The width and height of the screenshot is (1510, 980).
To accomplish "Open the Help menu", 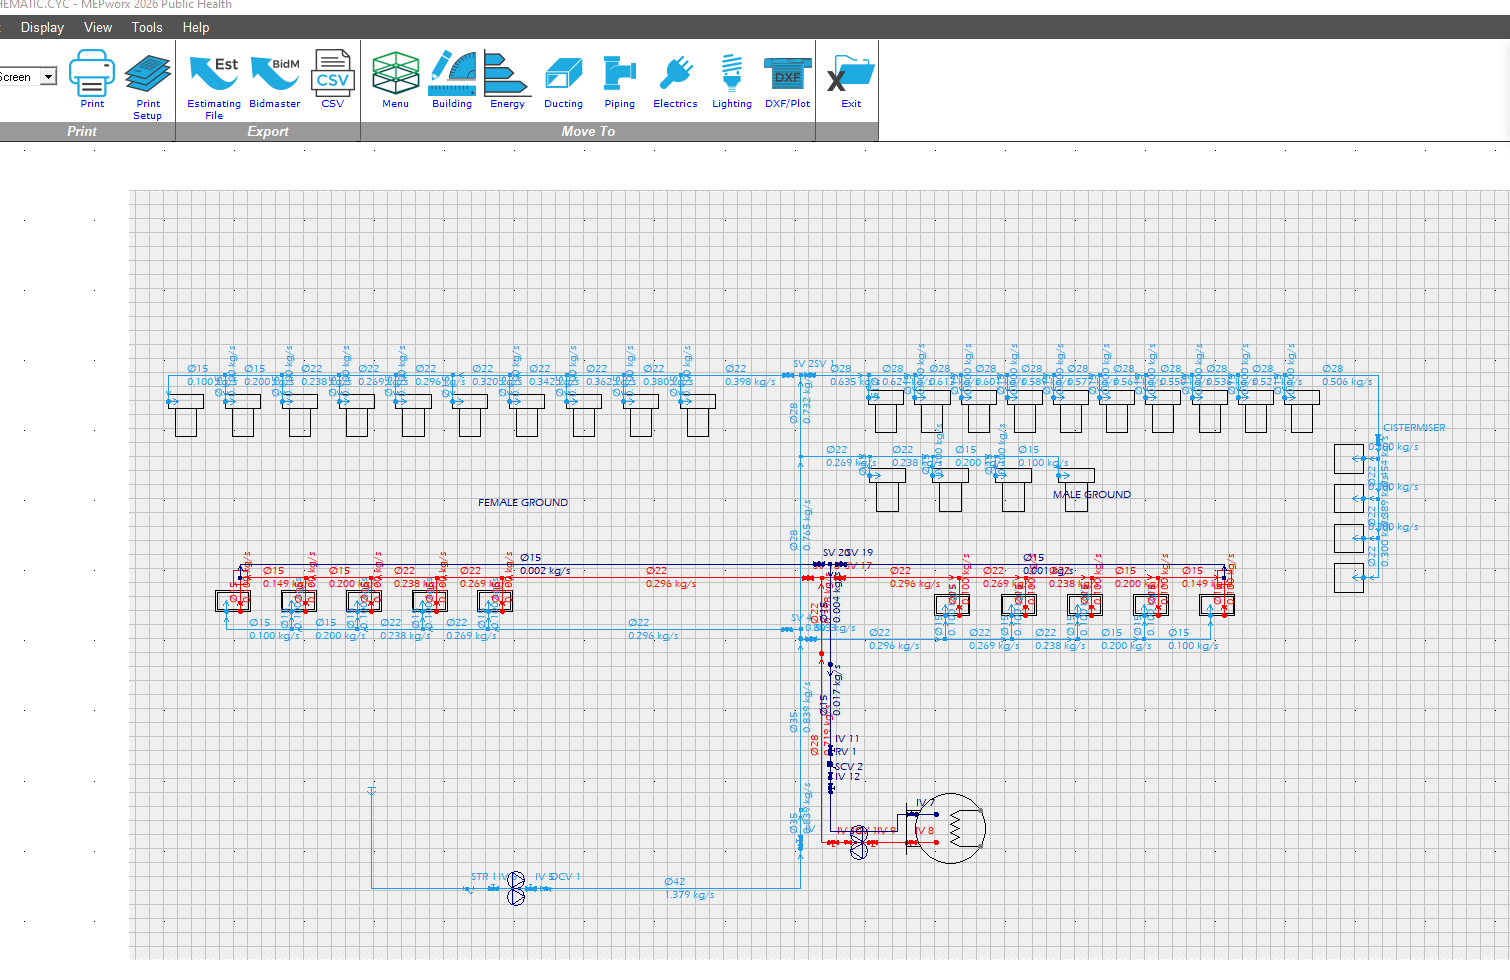I will (x=196, y=27).
